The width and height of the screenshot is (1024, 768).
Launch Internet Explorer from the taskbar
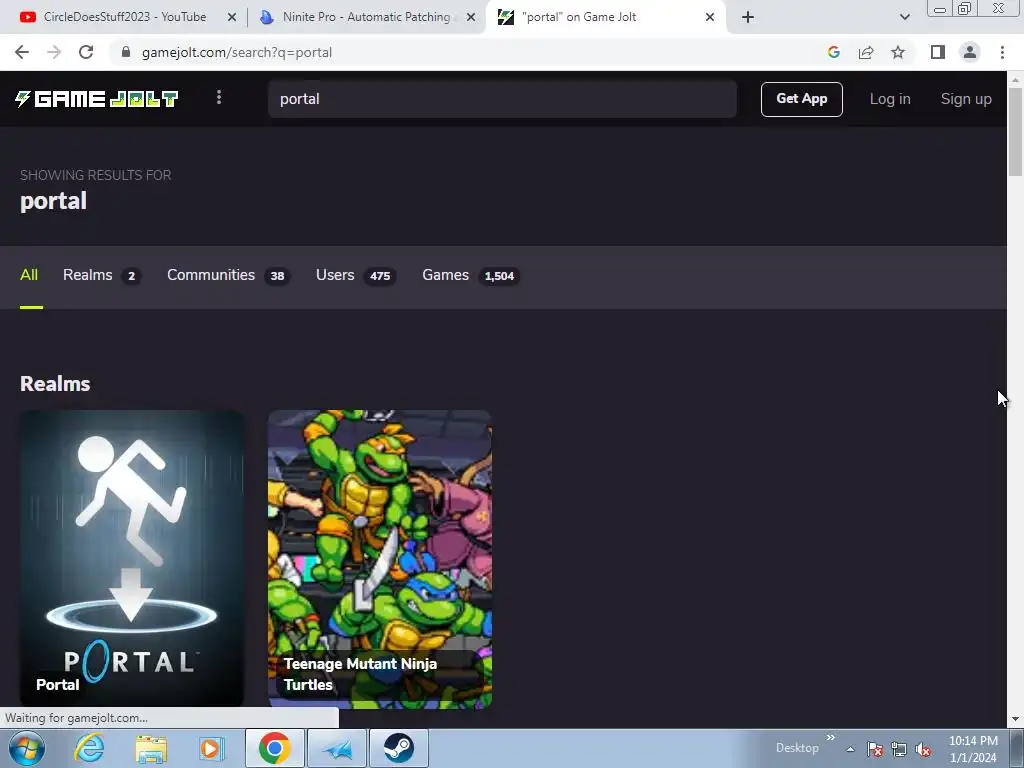coord(89,748)
